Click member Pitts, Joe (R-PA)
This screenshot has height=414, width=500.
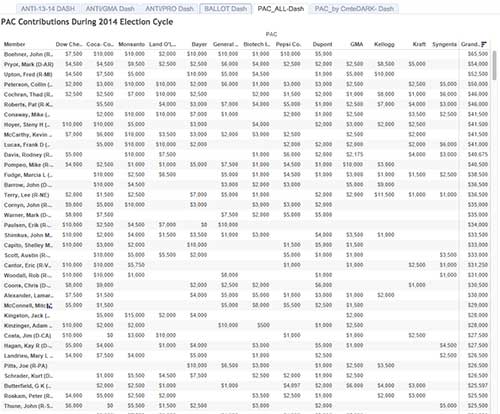26,366
